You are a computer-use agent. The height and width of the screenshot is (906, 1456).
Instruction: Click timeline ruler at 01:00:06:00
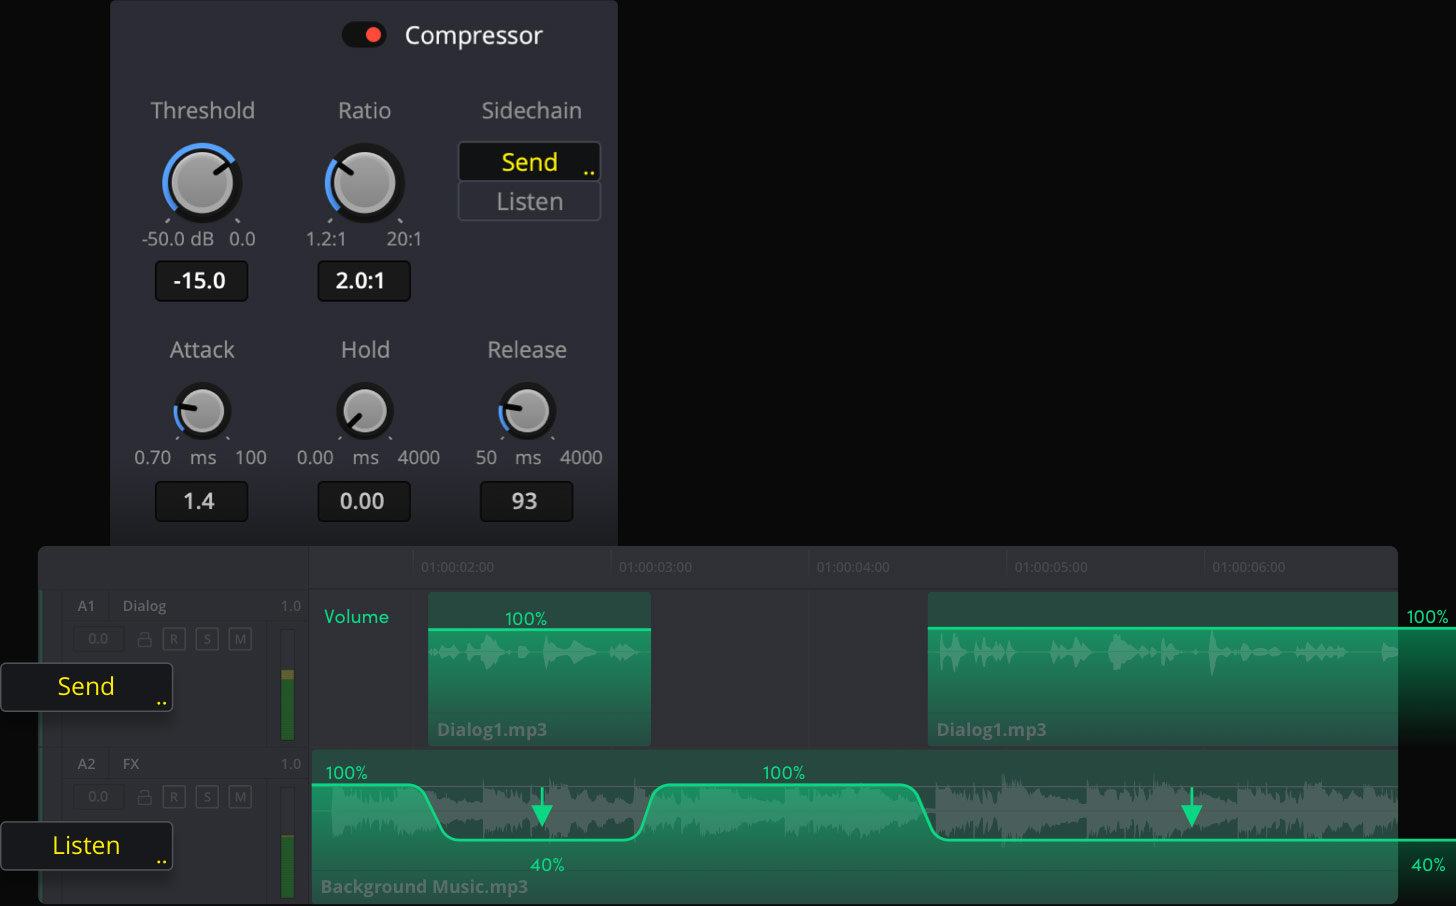pyautogui.click(x=1249, y=567)
